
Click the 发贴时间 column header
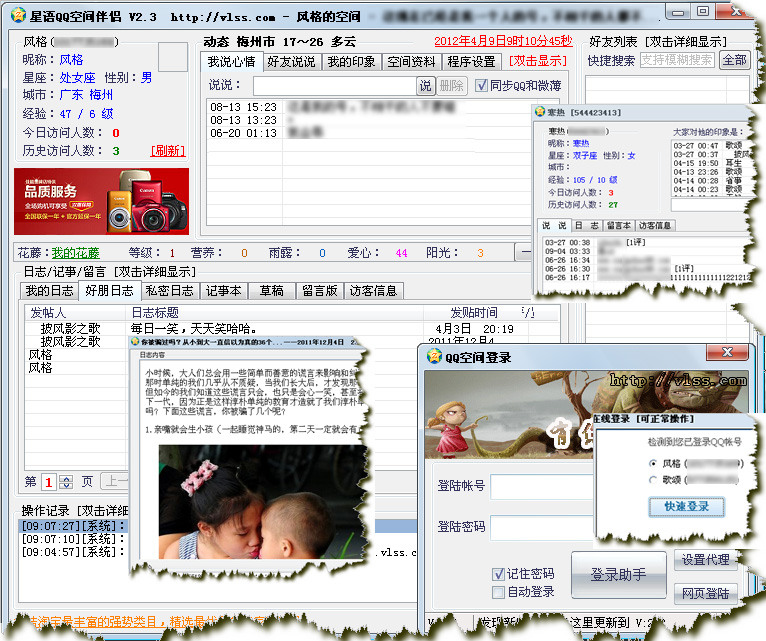point(473,313)
